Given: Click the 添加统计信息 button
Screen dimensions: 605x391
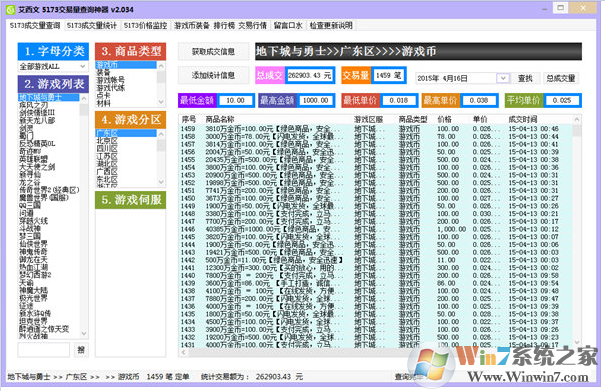Looking at the screenshot, I should coord(213,75).
